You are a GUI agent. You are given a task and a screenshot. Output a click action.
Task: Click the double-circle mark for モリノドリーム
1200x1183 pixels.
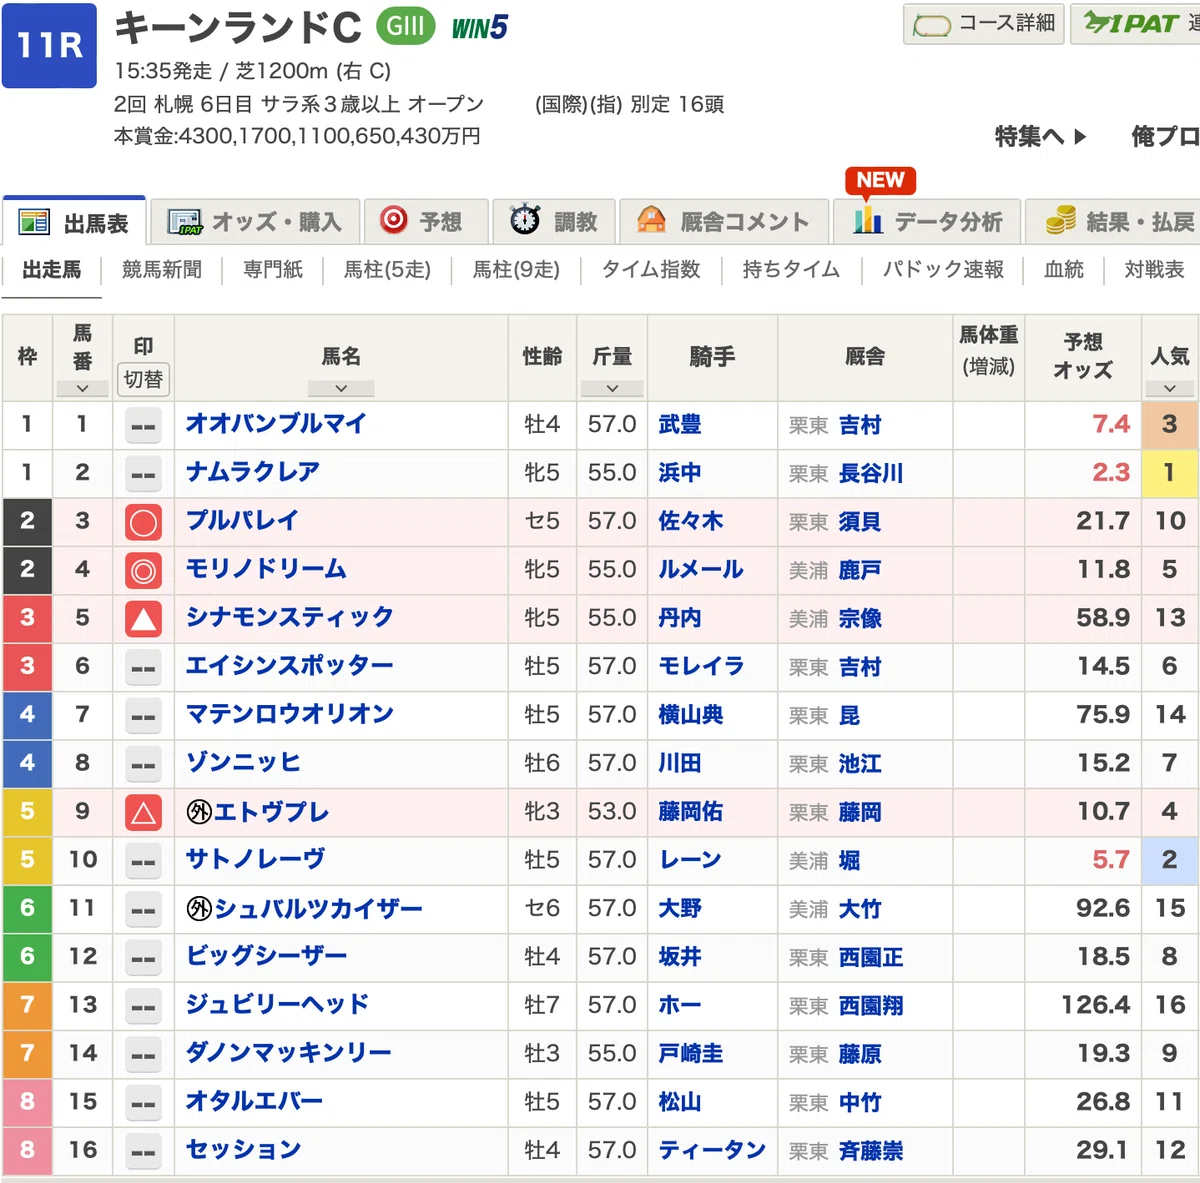[x=143, y=571]
